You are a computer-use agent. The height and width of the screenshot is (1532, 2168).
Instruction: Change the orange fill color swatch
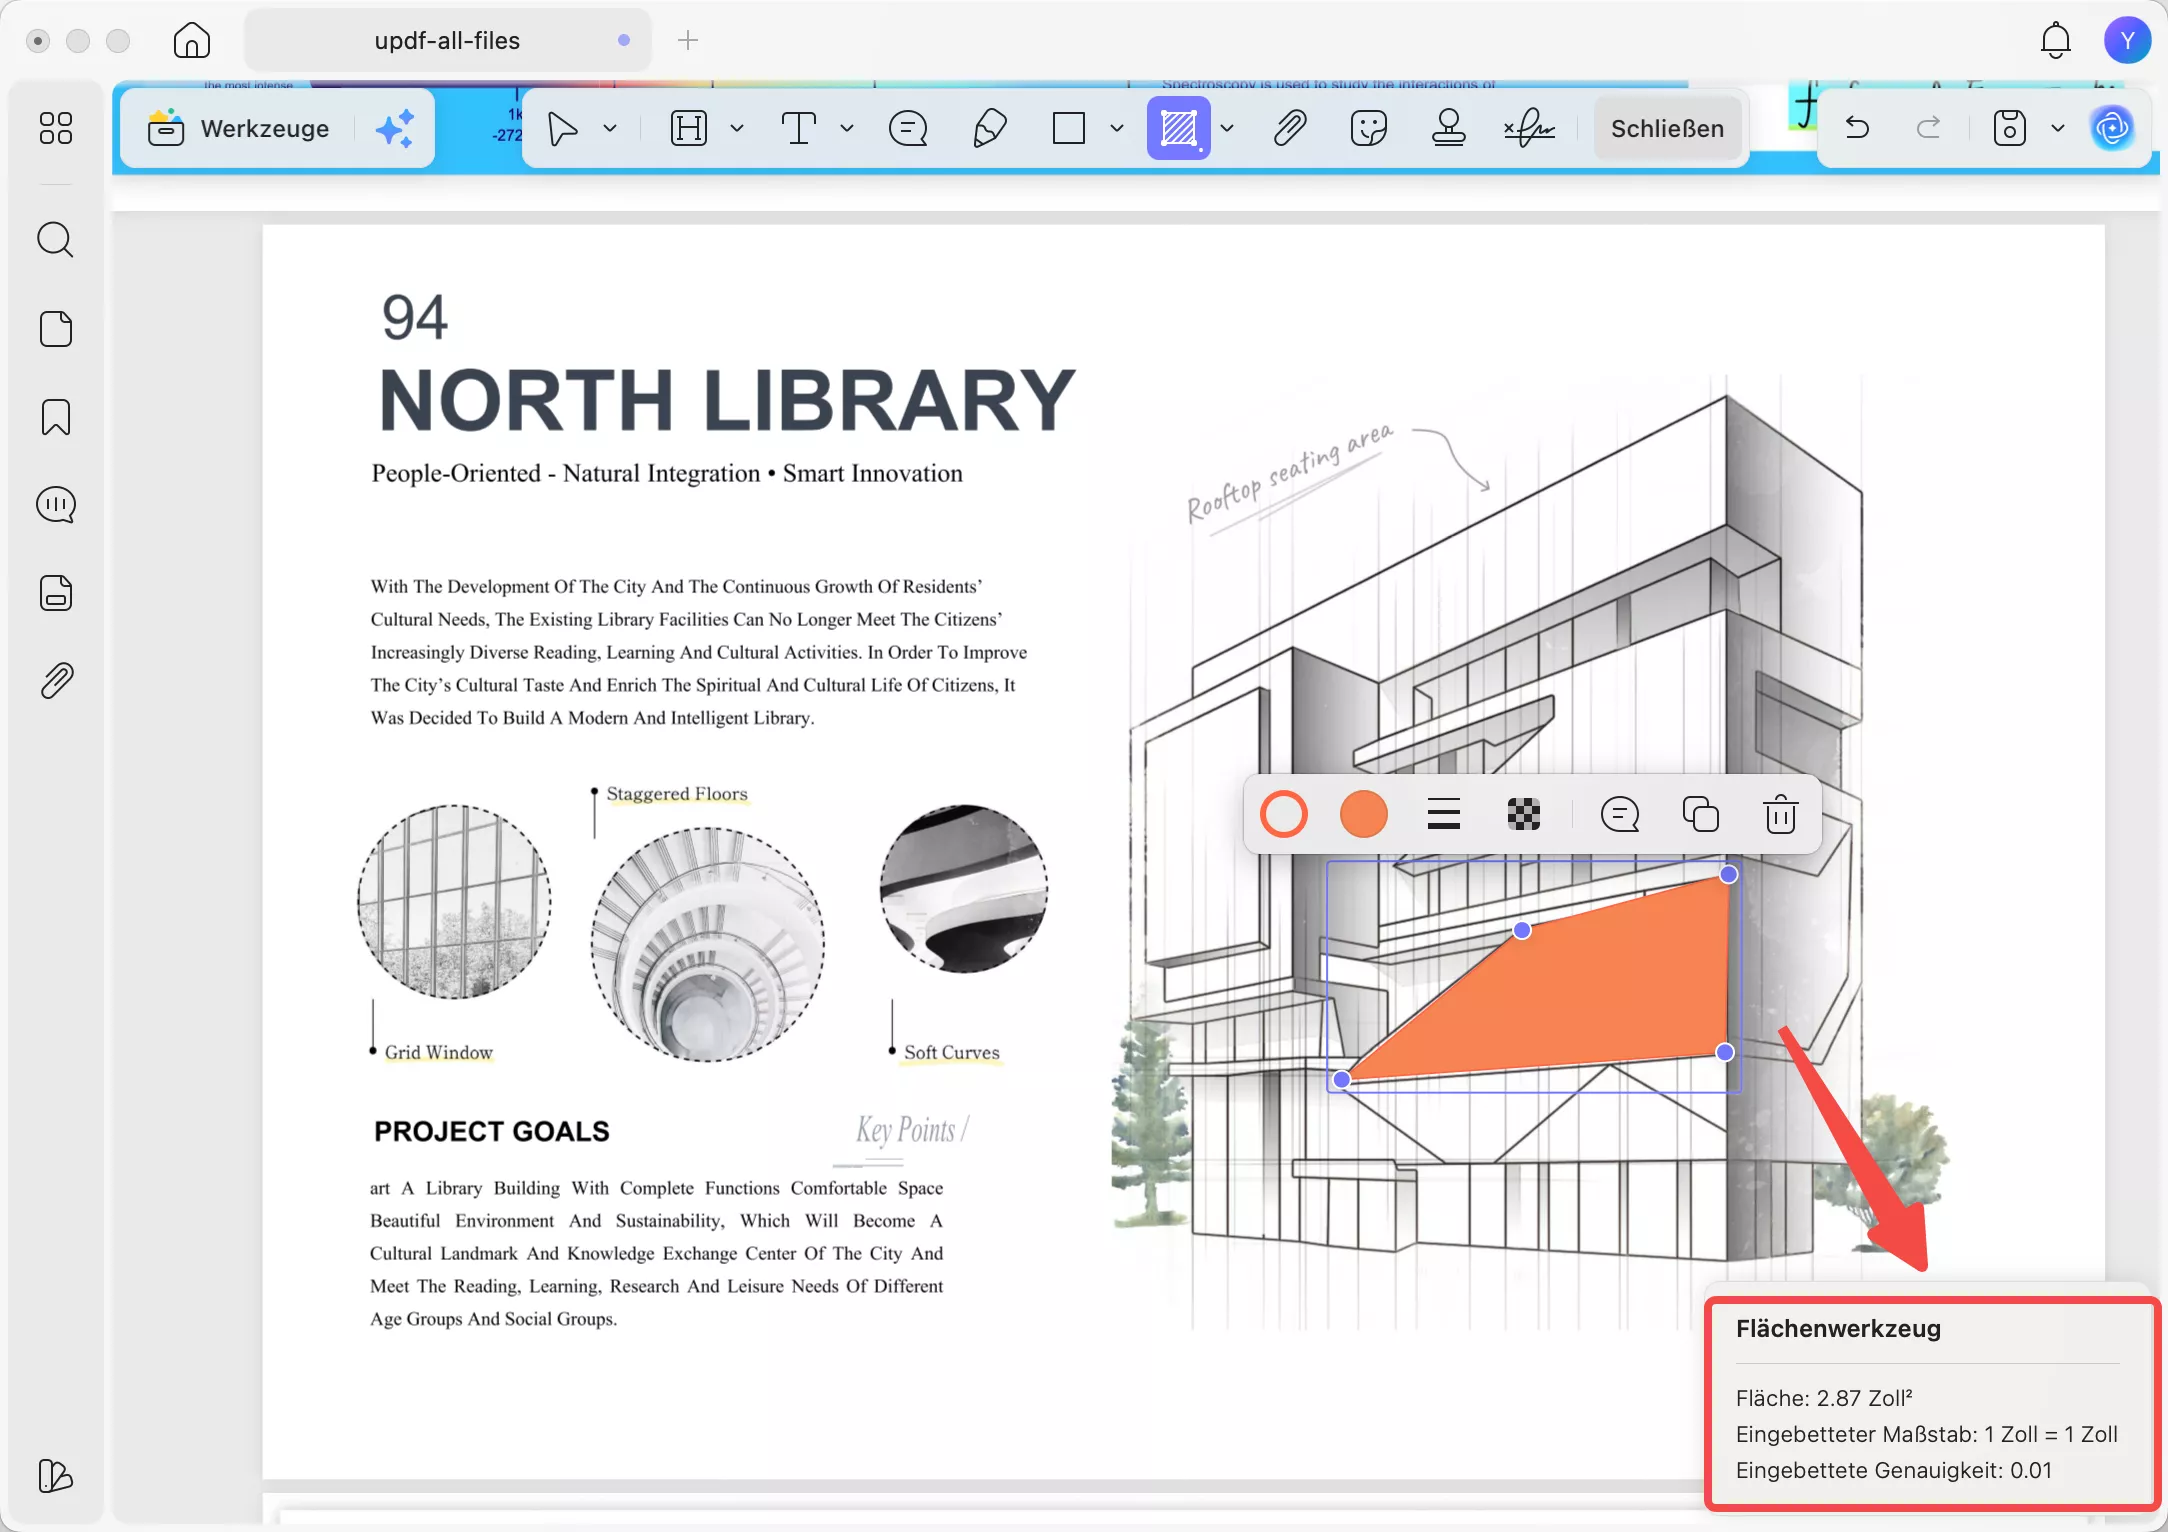tap(1363, 814)
